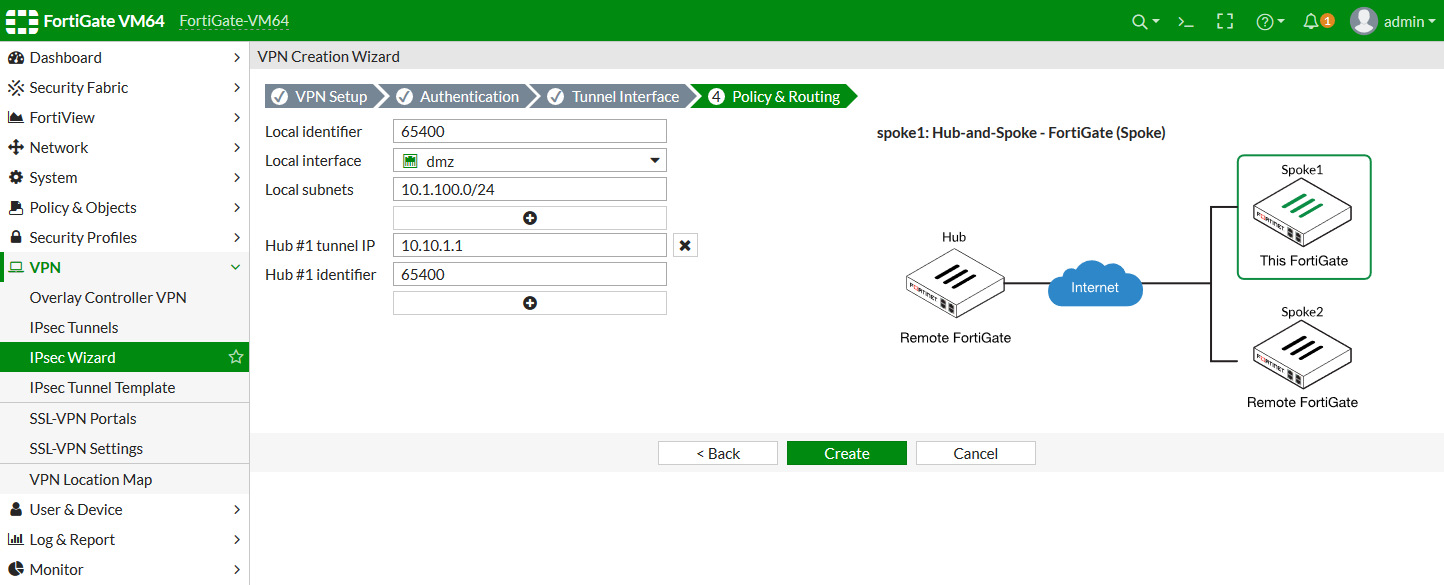Viewport: 1444px width, 585px height.
Task: Click the Hub FortiGate device icon
Action: [x=955, y=282]
